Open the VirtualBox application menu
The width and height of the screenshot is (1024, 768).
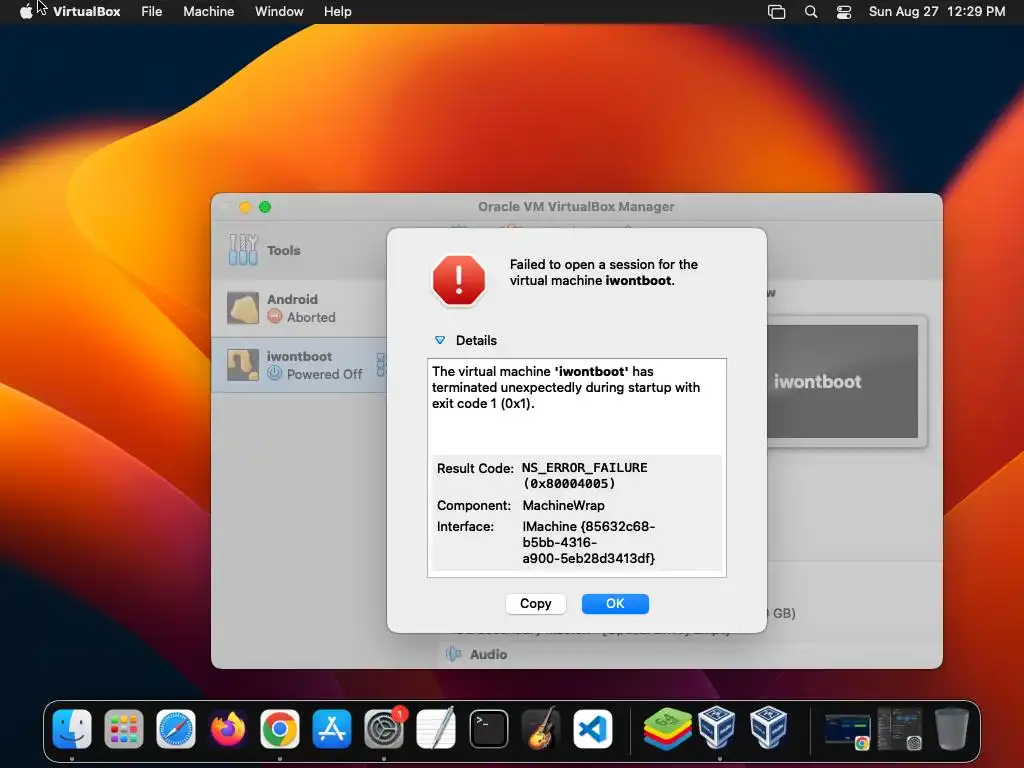(x=87, y=11)
